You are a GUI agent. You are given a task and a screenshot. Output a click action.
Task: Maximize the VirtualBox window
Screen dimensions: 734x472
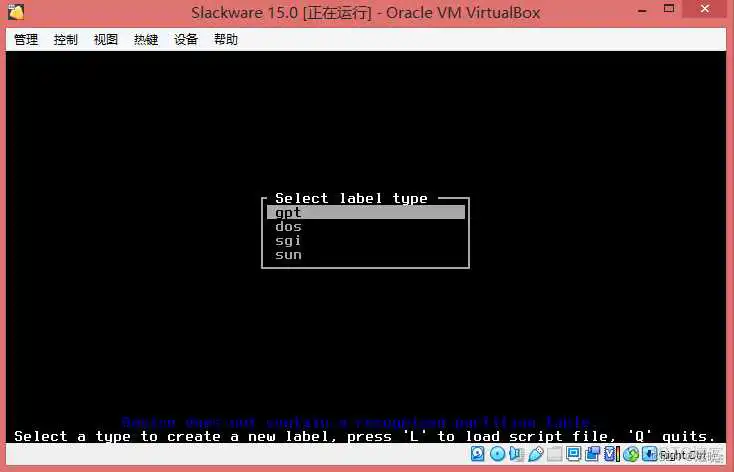(x=669, y=8)
